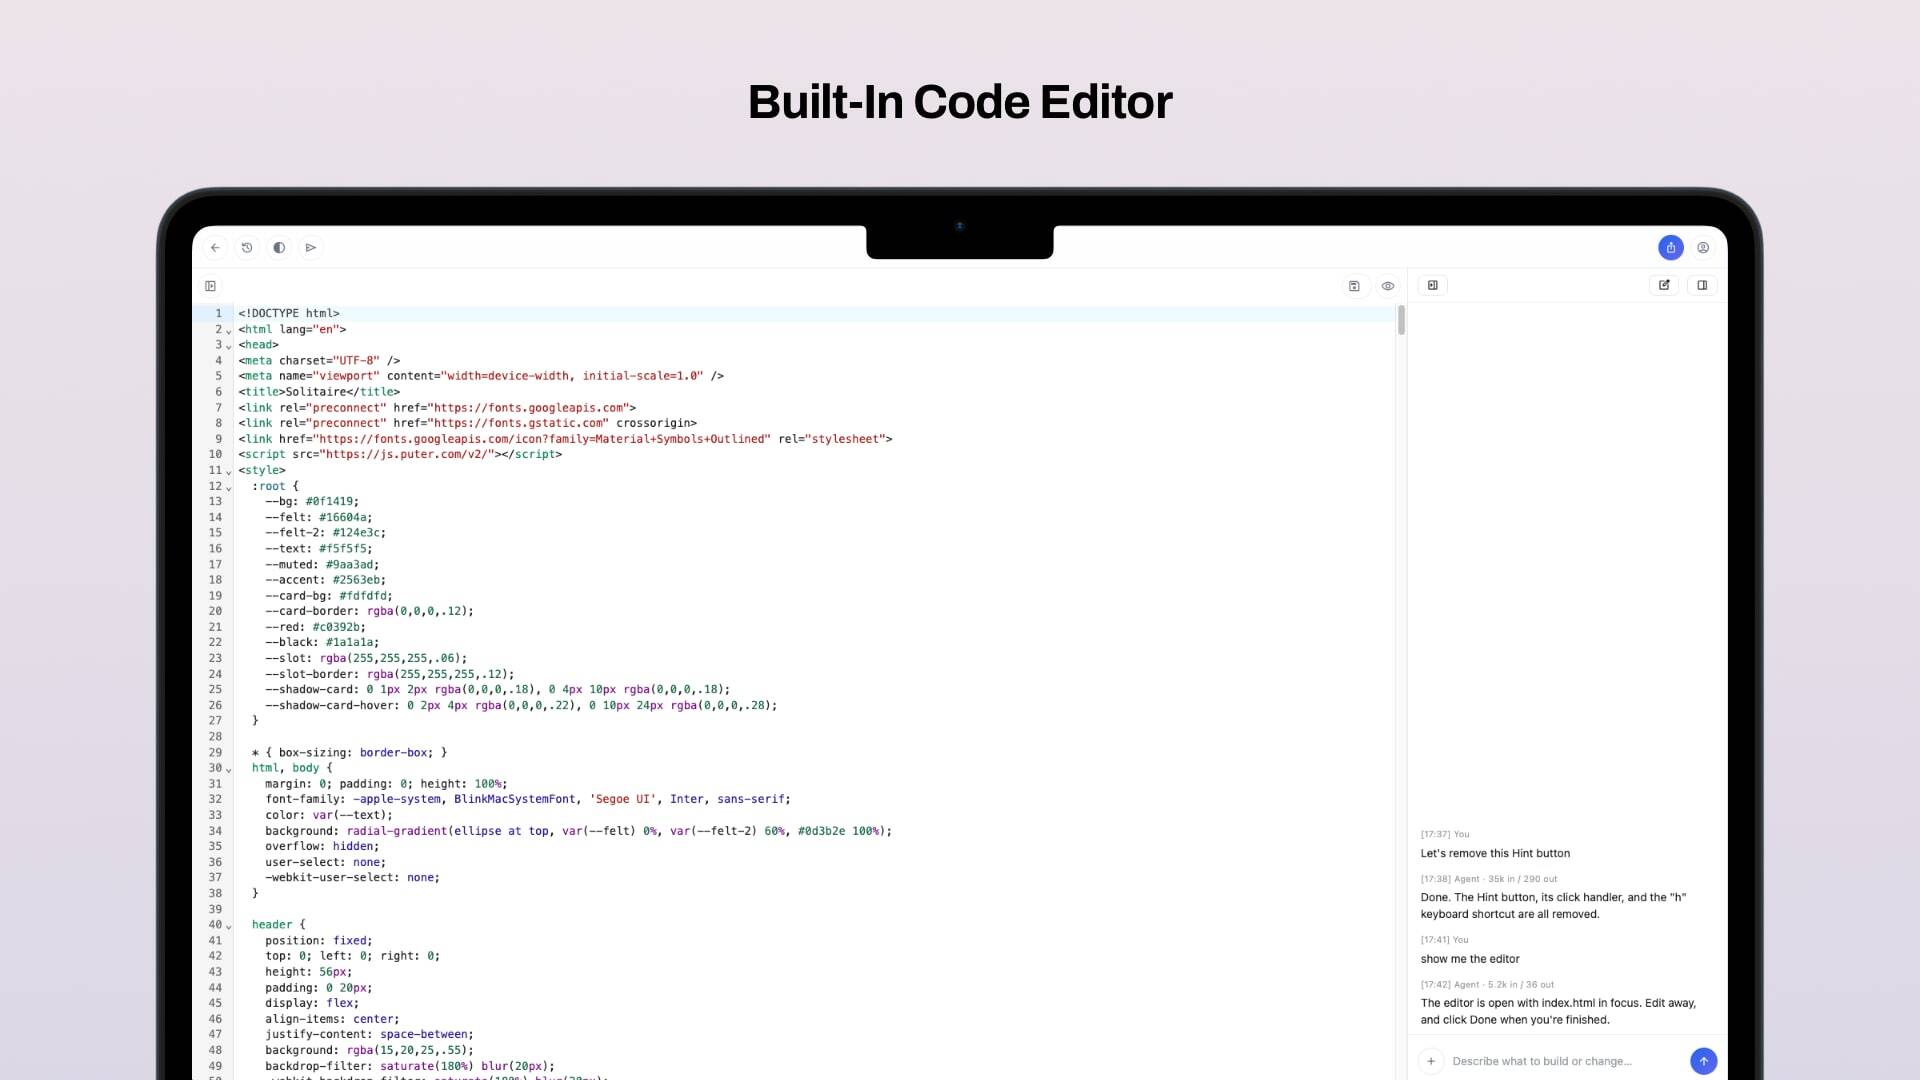Collapse the html, body fold on line 30
Image resolution: width=1920 pixels, height=1080 pixels.
coord(229,769)
